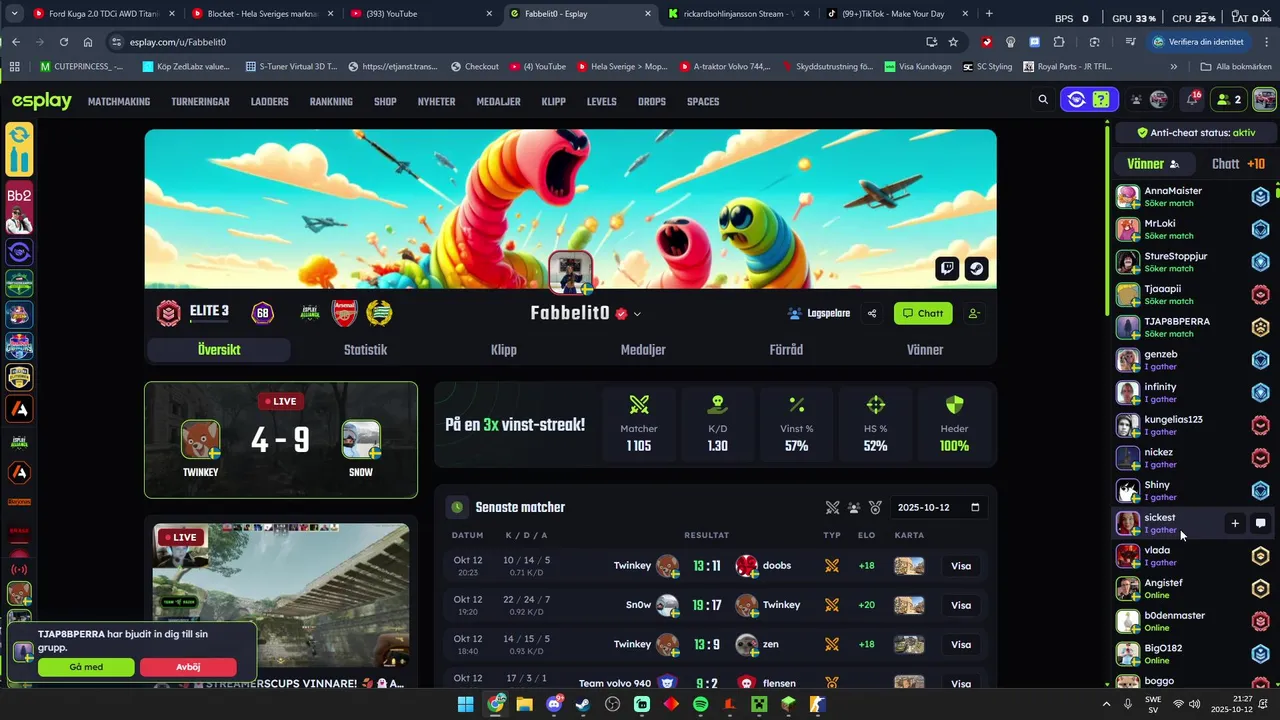Click the Windows Start button
This screenshot has width=1280, height=720.
466,704
